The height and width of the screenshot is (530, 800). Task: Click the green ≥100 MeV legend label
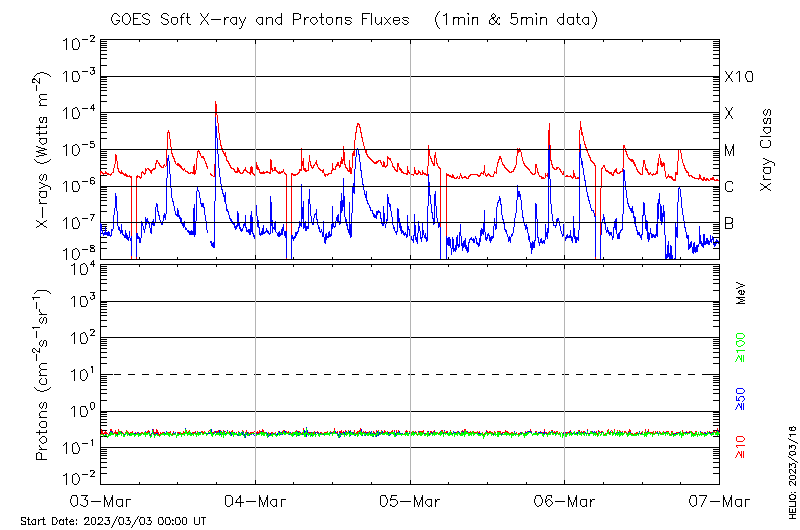[741, 349]
